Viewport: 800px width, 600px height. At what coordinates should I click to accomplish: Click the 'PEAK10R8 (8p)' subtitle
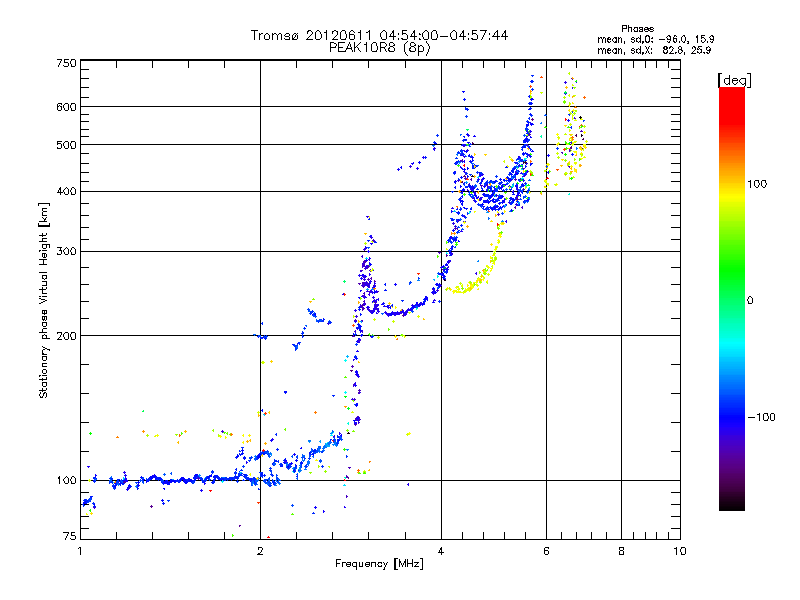click(x=380, y=47)
